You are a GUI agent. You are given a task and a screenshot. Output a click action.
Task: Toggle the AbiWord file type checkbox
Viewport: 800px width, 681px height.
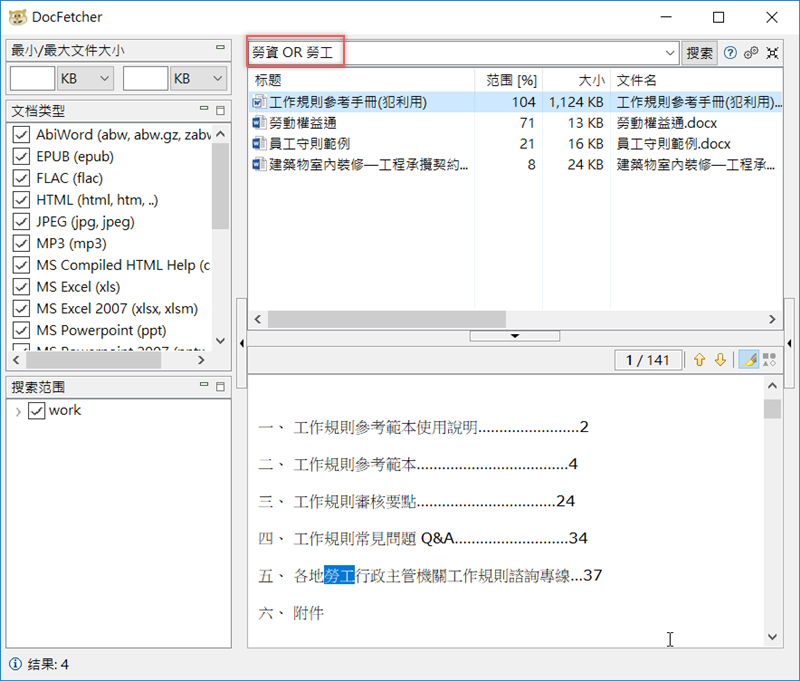(21, 135)
